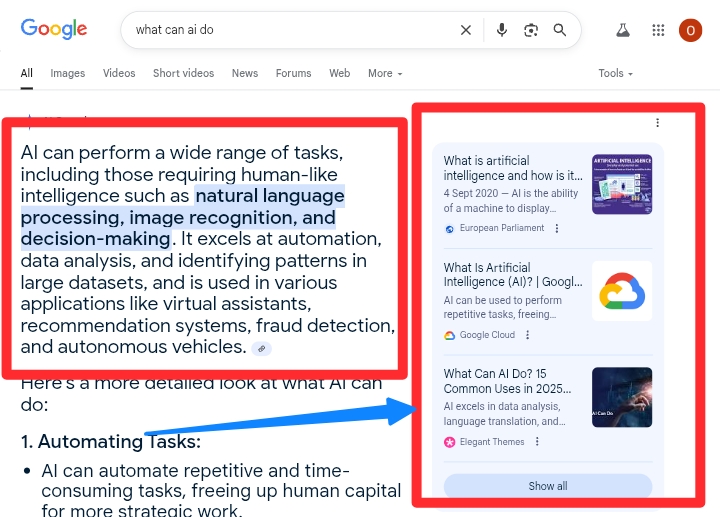Viewport: 720px width, 517px height.
Task: Click the Google logo
Action: [x=54, y=29]
